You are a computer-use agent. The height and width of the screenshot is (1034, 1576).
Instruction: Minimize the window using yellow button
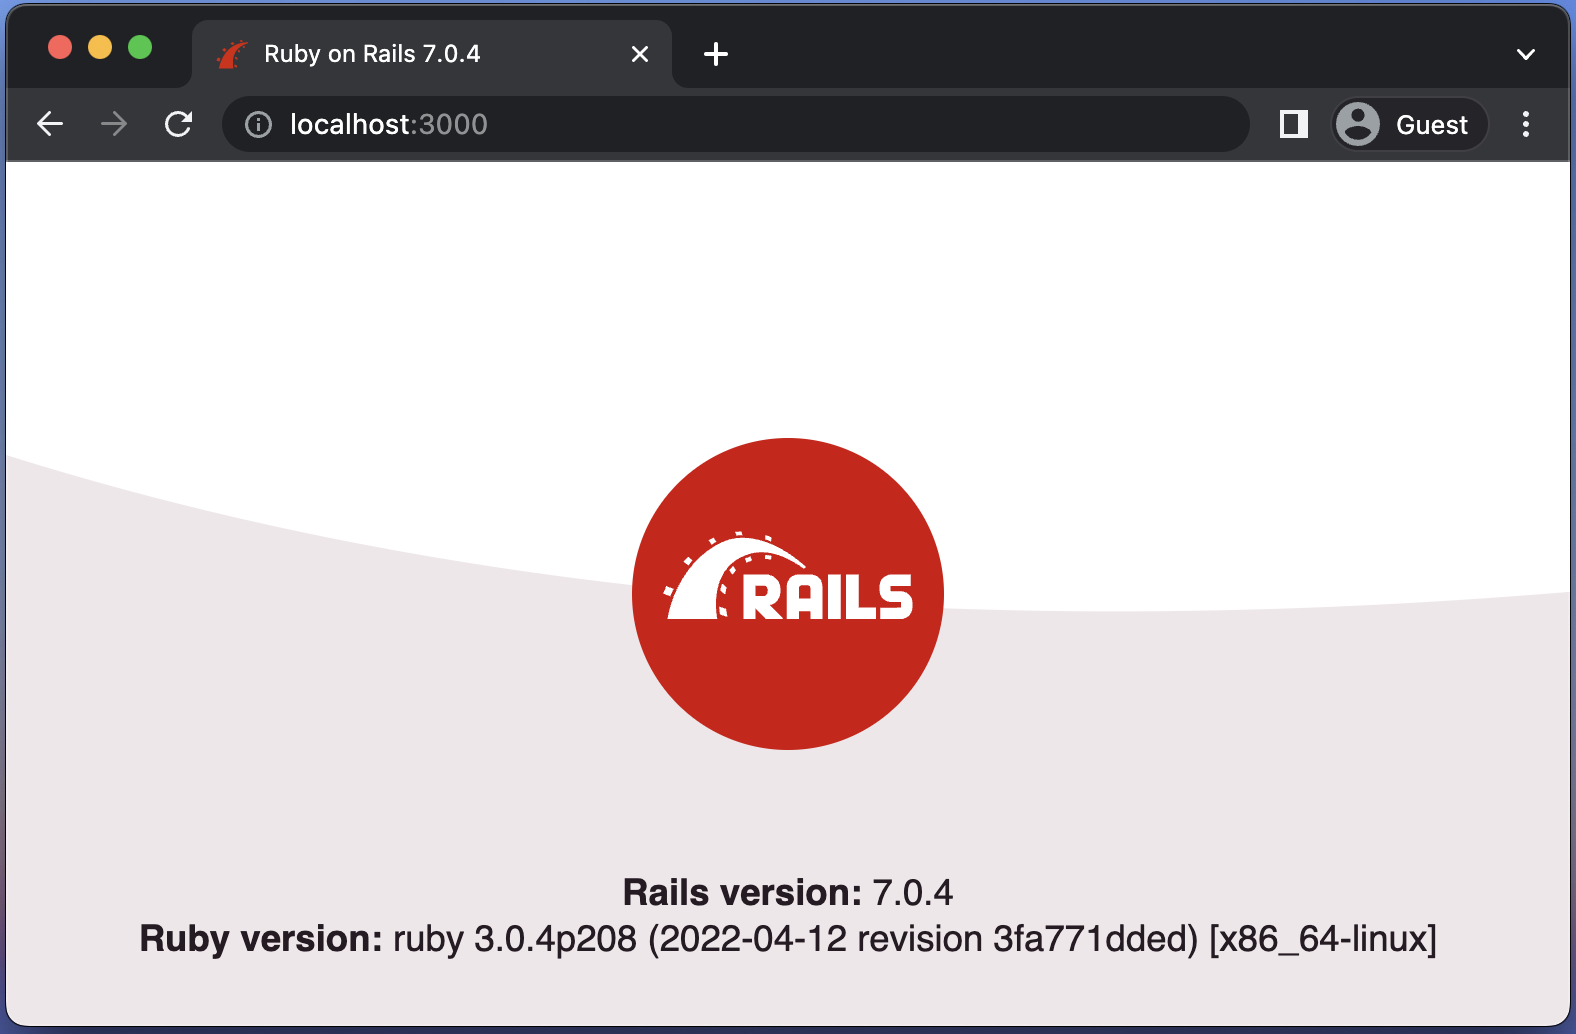[100, 47]
